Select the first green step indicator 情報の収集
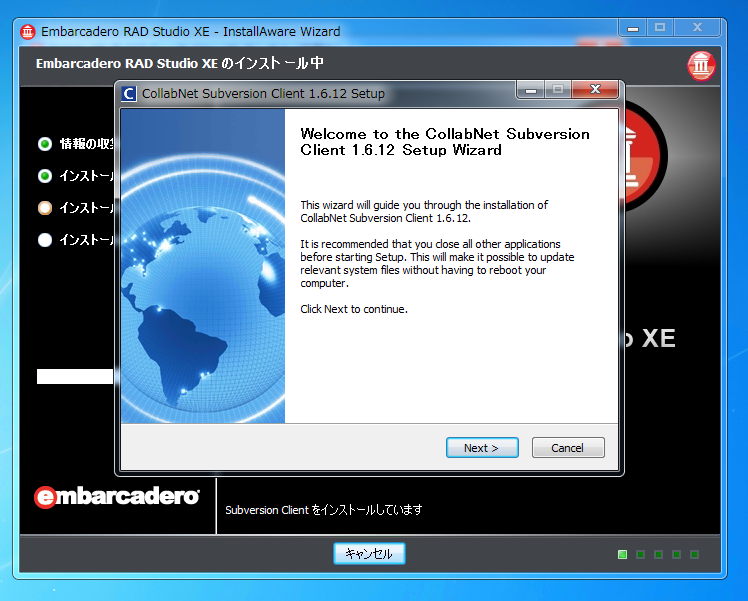Screen dimensions: 748x601 pos(45,144)
